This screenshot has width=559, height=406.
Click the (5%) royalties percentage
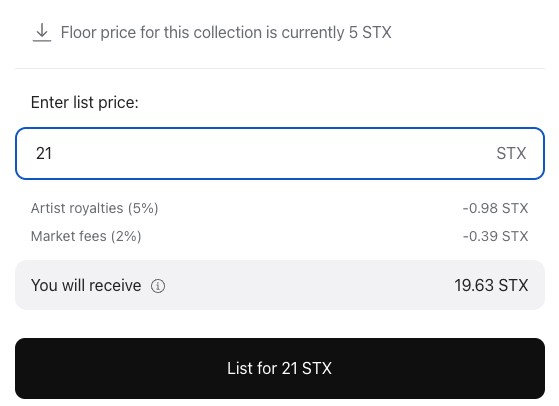click(143, 208)
